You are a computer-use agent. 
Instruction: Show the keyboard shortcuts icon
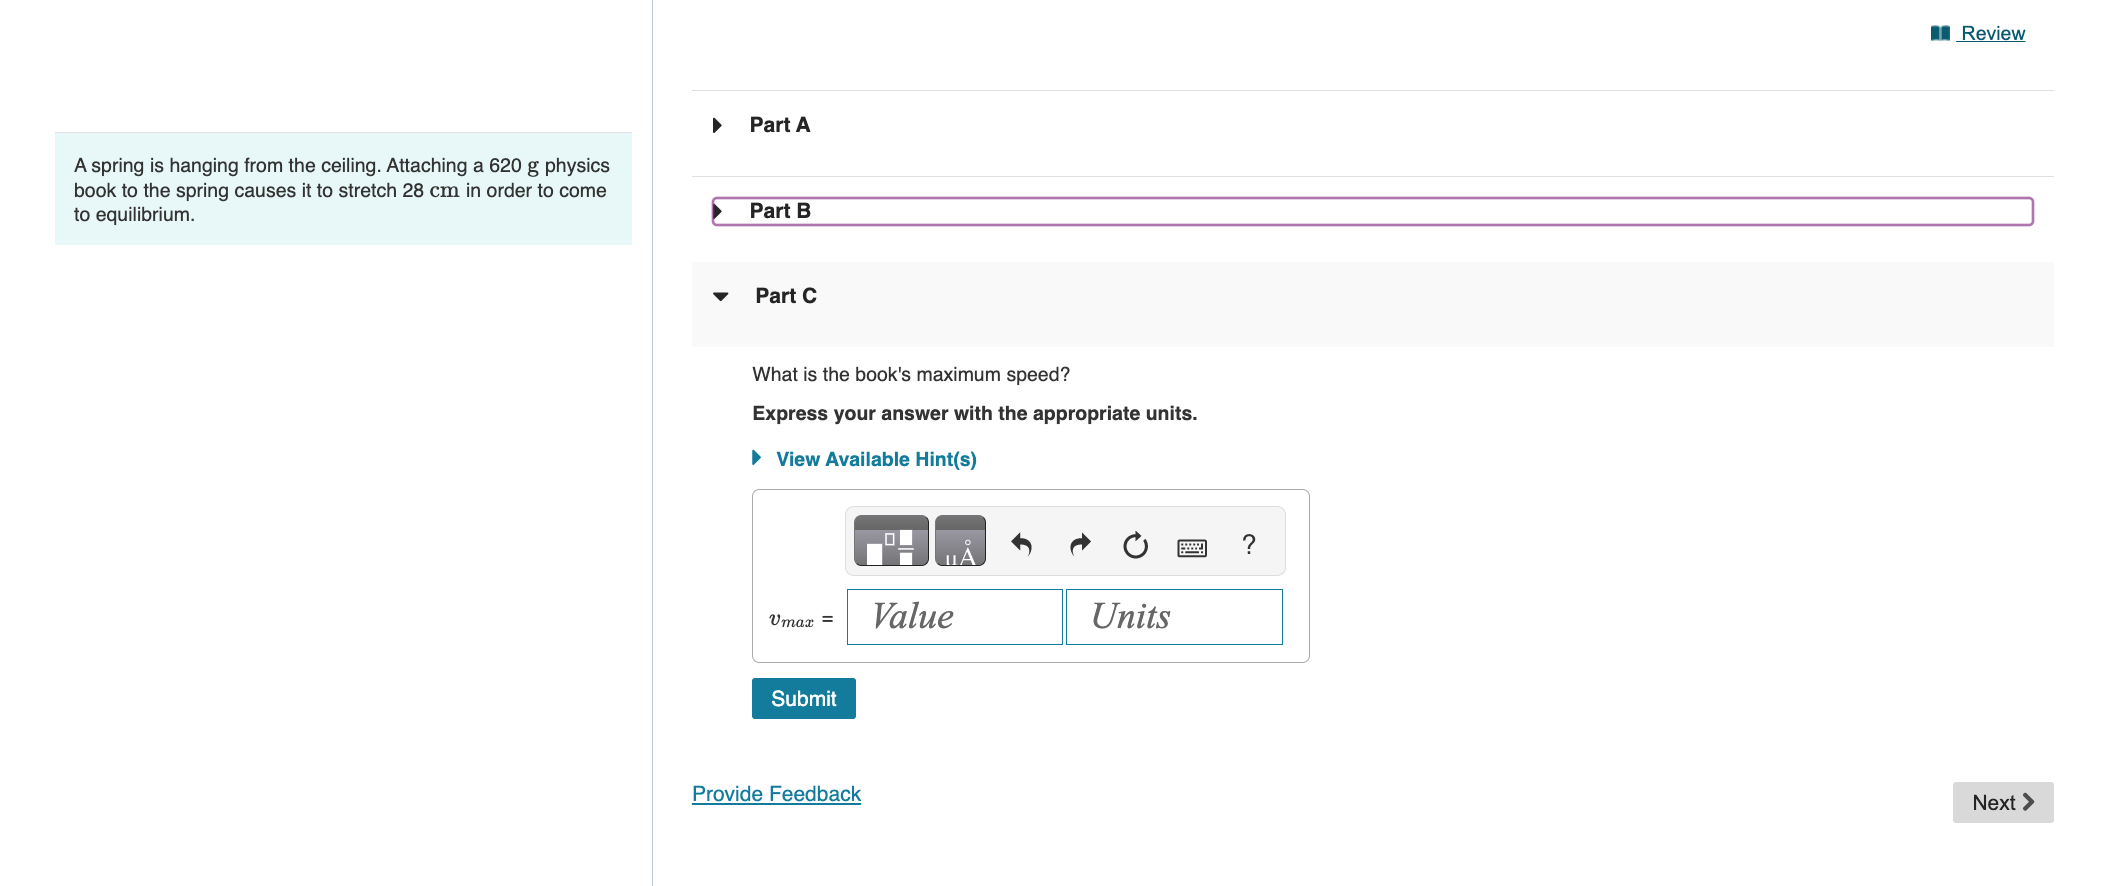coord(1192,547)
